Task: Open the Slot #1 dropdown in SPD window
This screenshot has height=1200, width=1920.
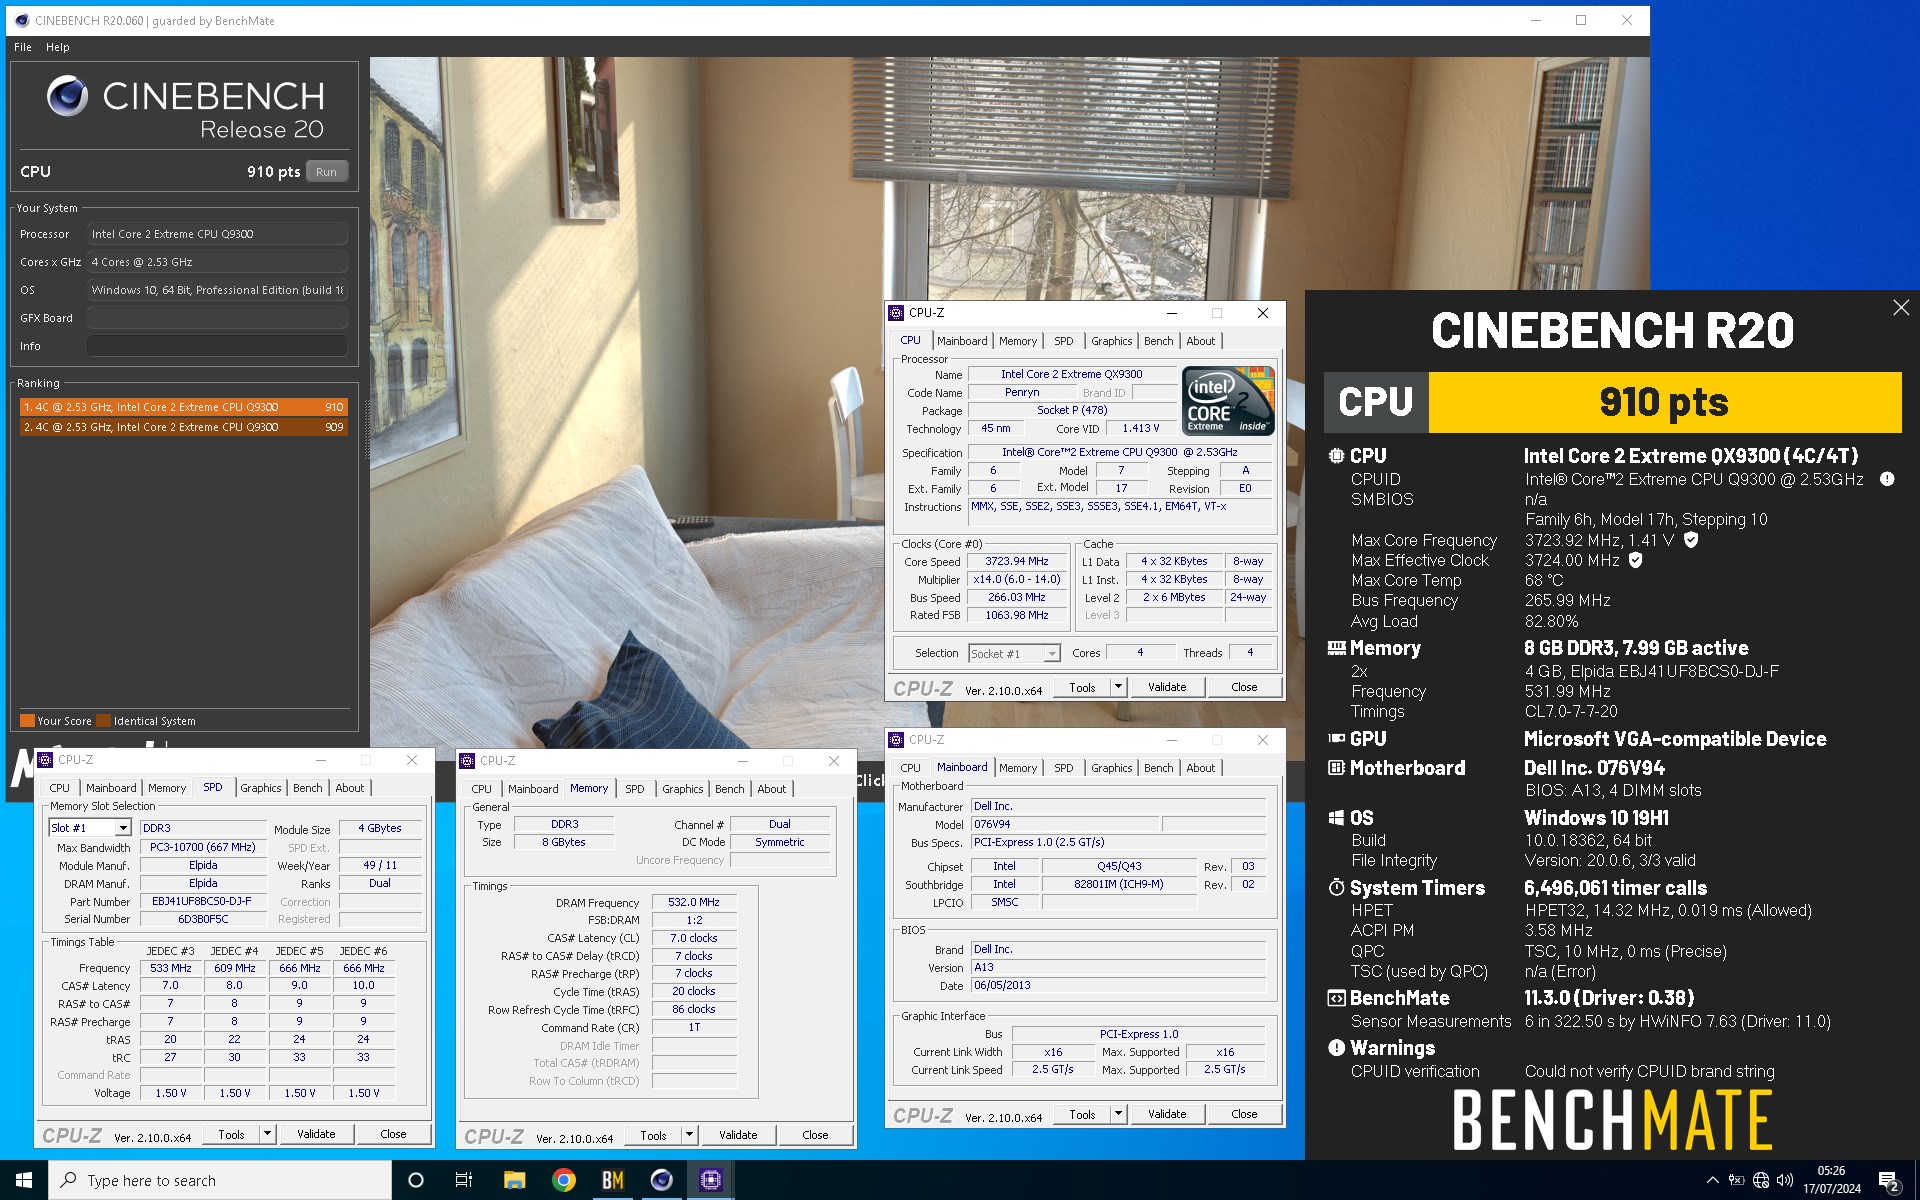Action: coord(123,828)
